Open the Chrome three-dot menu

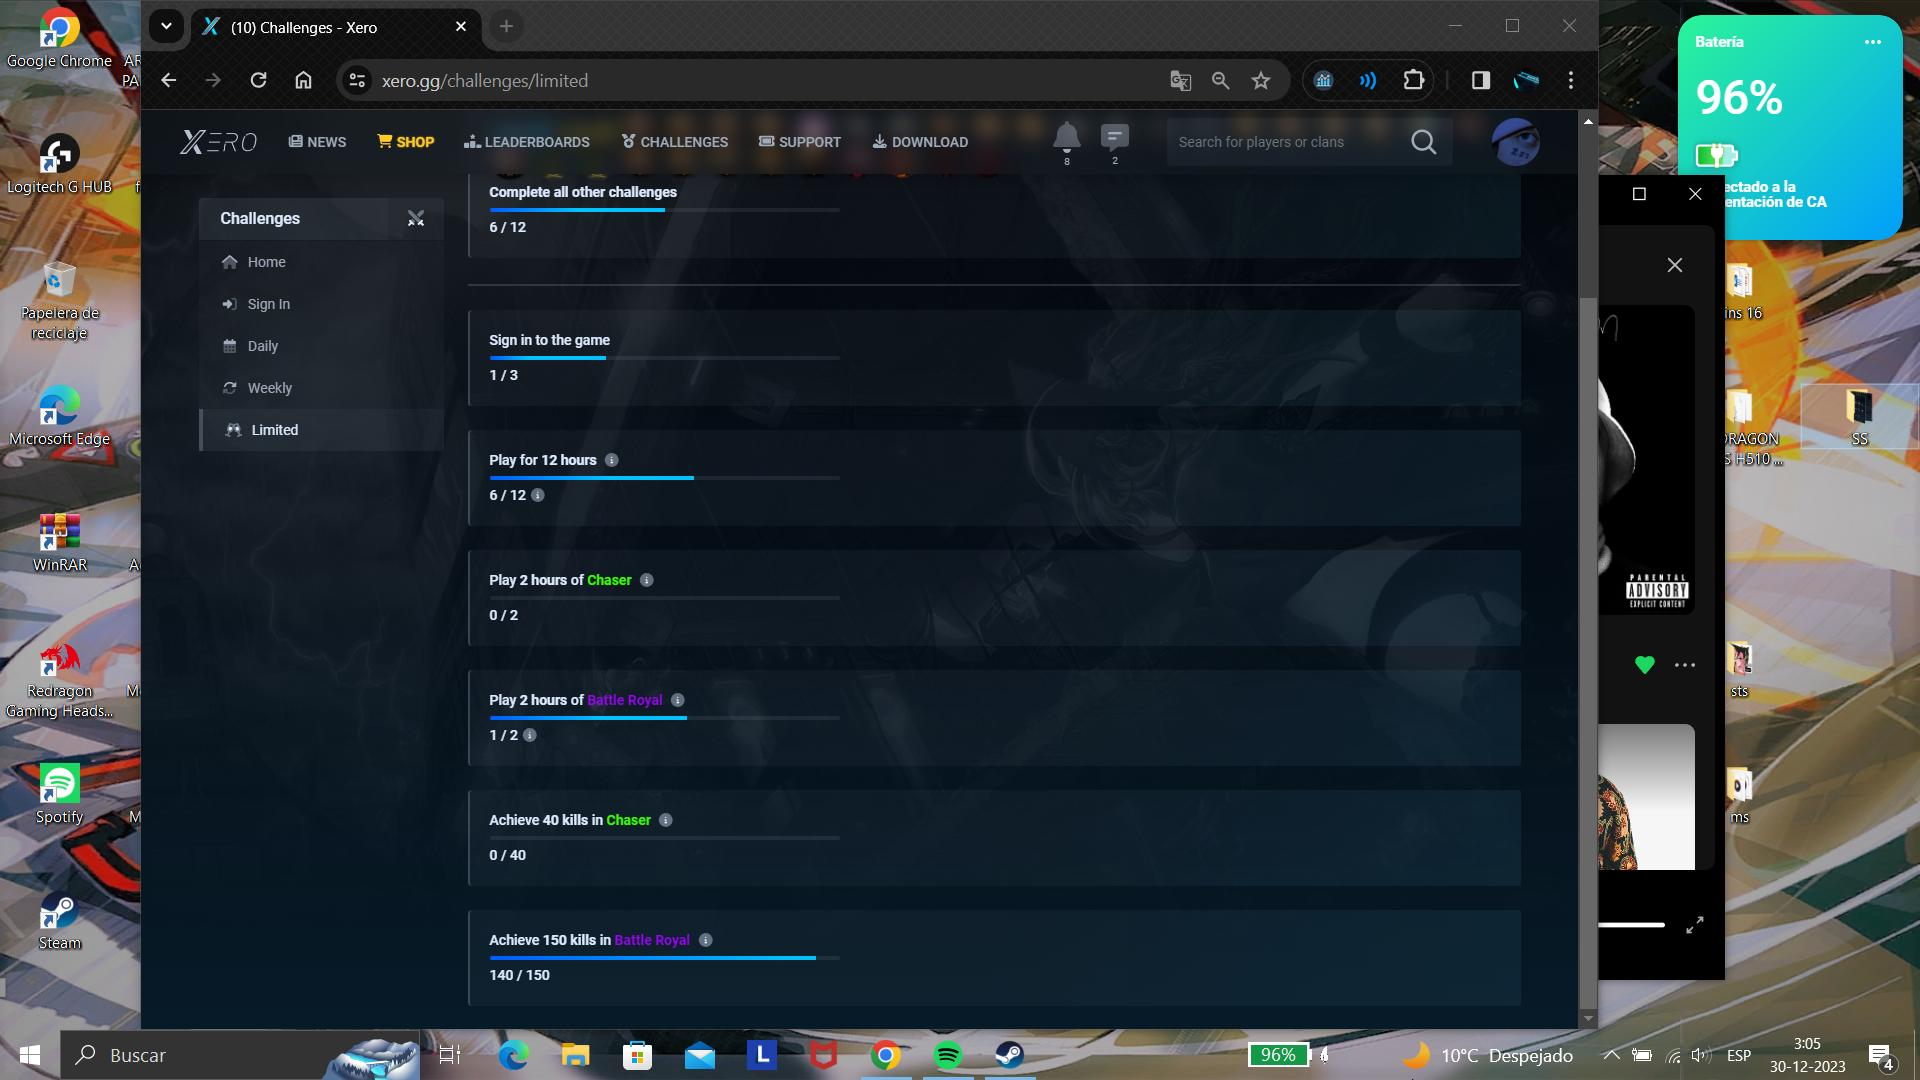point(1571,81)
